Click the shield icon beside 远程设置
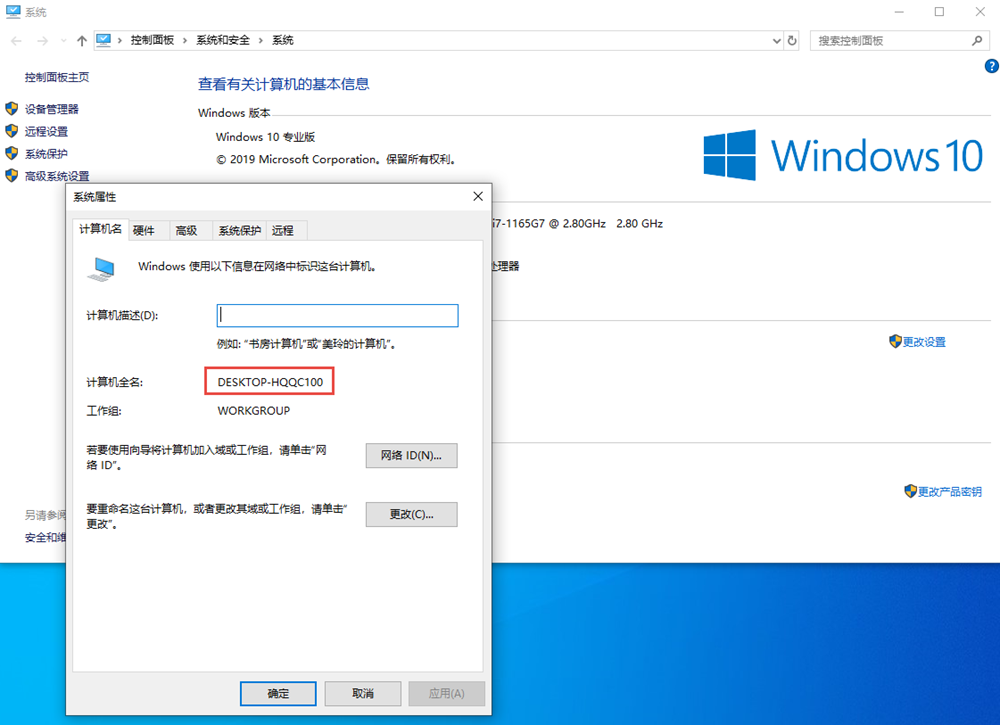Viewport: 1000px width, 725px height. (12, 131)
